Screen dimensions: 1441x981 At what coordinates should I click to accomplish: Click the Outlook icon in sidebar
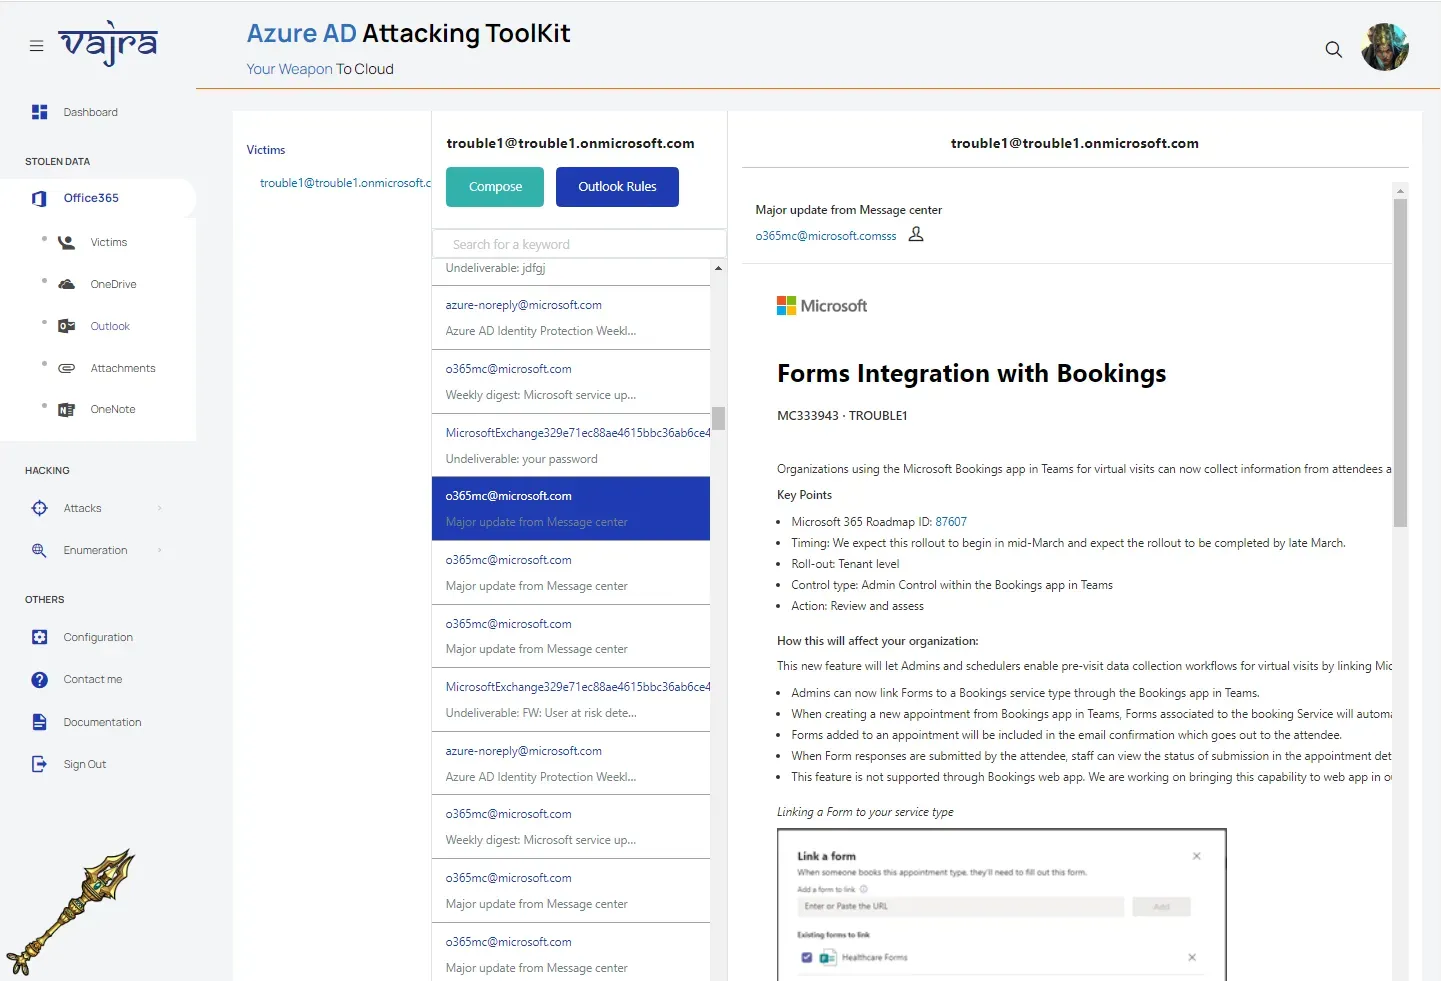pos(66,326)
